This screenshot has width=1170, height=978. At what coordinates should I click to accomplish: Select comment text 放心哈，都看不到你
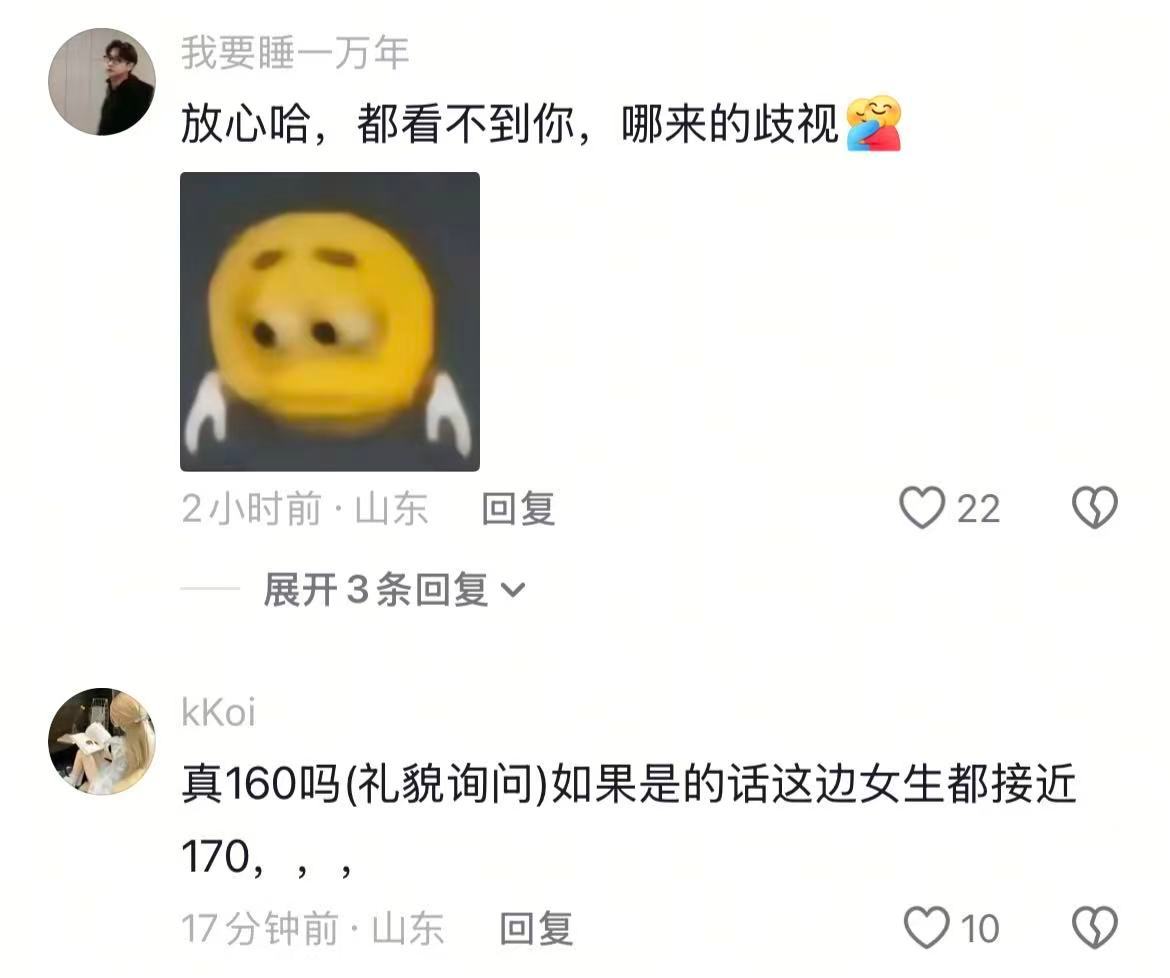coord(378,124)
